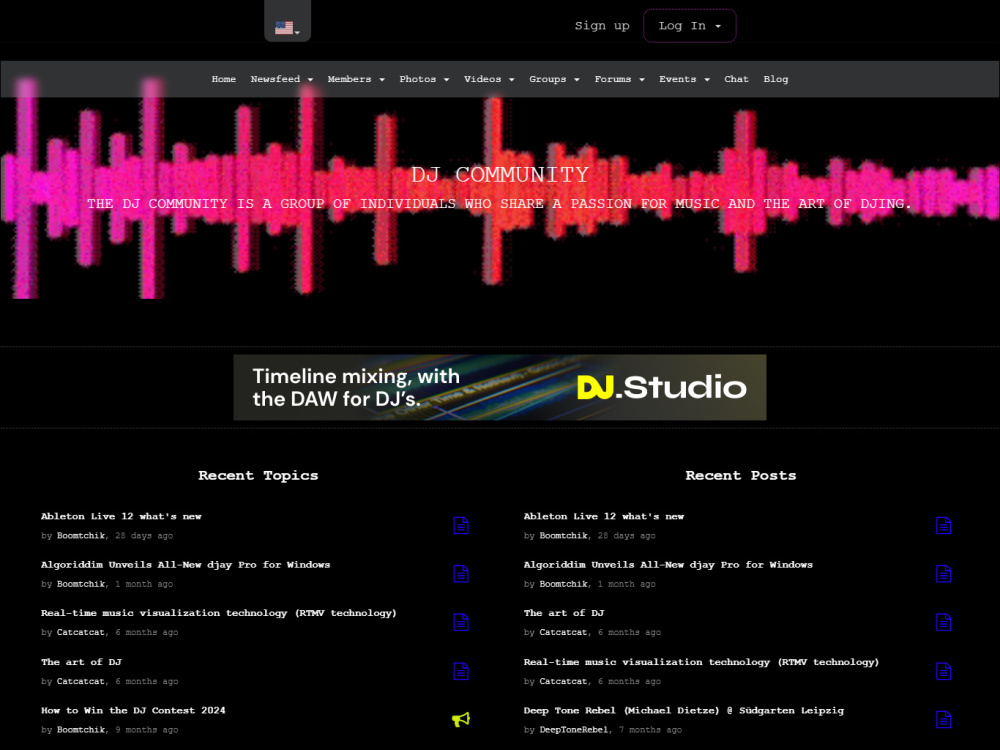The image size is (1000, 750).
Task: Open Recent Posts 'Real-time music visualization technology'
Action: (x=702, y=662)
